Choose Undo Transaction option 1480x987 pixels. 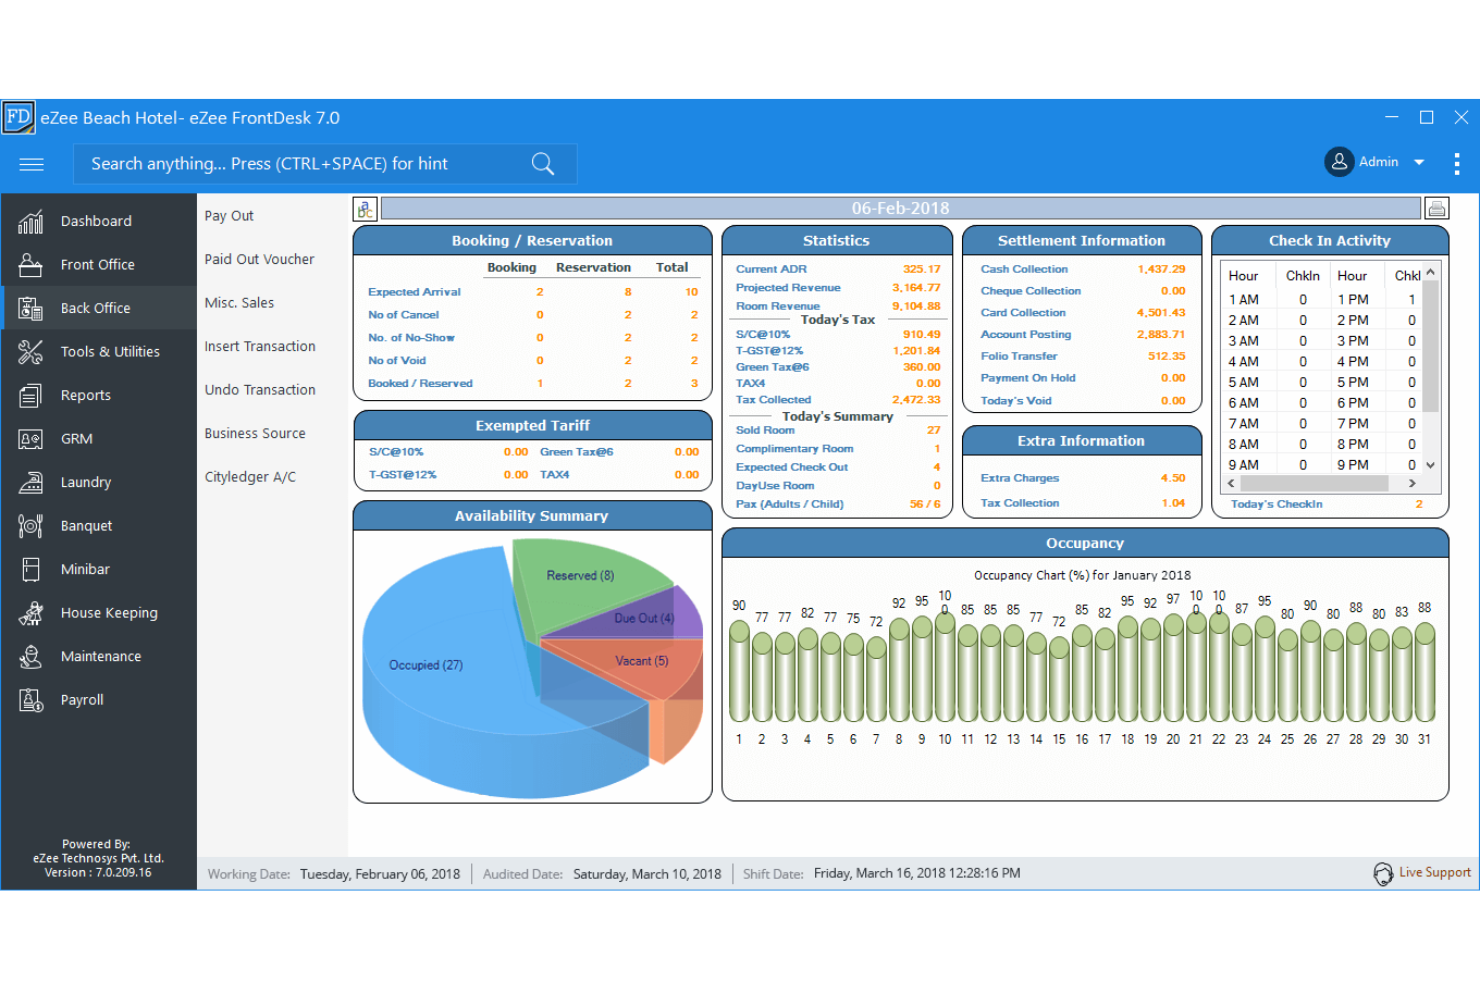[260, 390]
